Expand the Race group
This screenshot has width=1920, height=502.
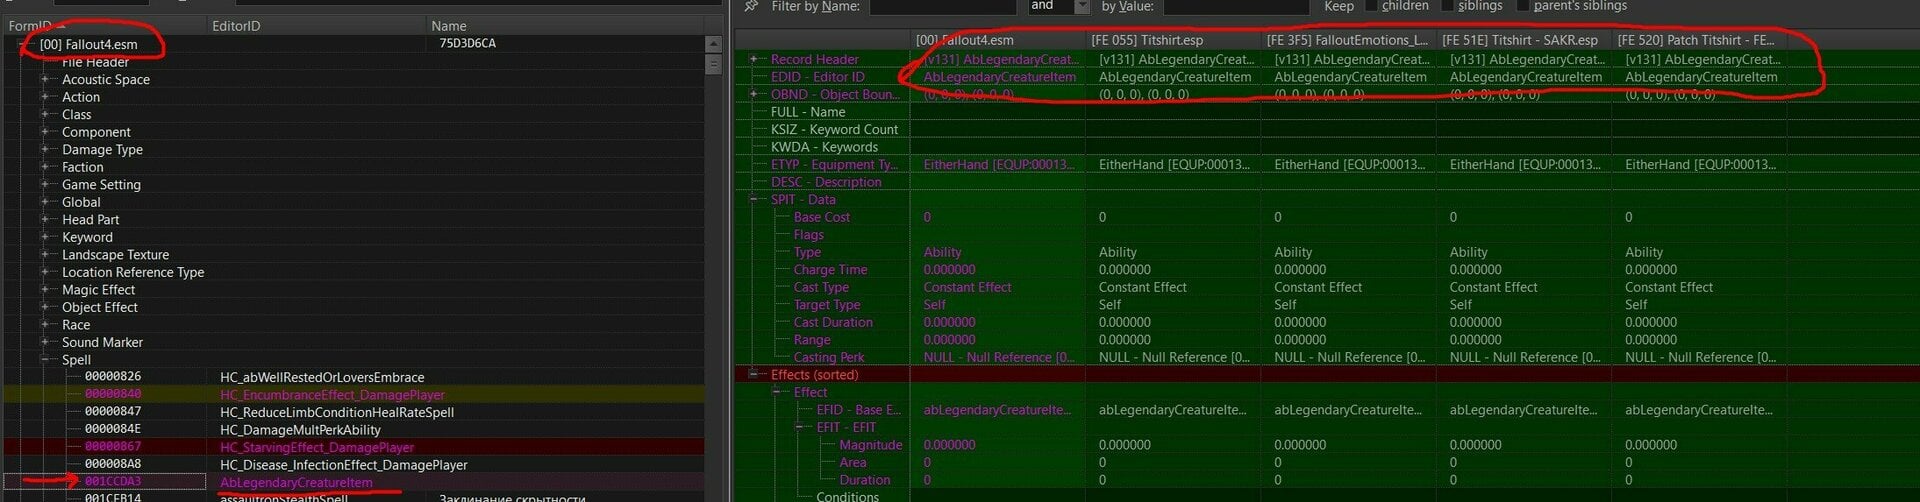[x=45, y=324]
